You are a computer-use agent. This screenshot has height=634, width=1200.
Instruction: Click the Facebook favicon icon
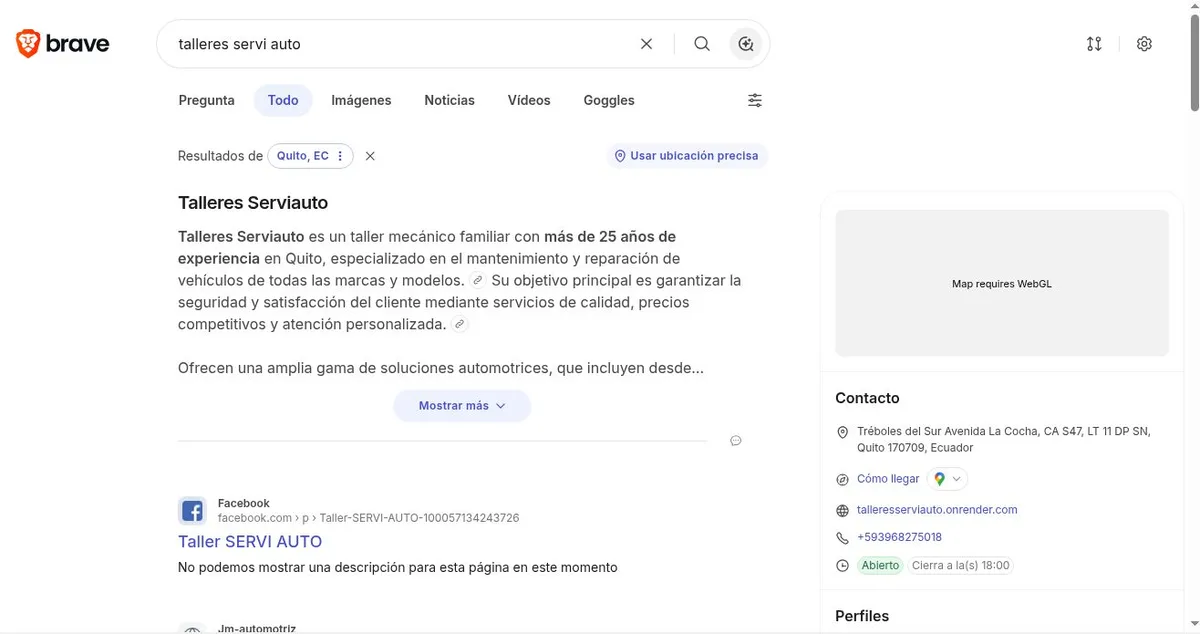[x=192, y=511]
